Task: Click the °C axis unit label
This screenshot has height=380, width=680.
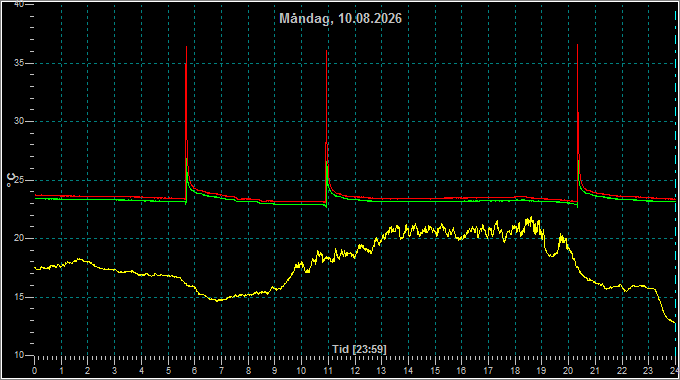Action: (x=11, y=180)
